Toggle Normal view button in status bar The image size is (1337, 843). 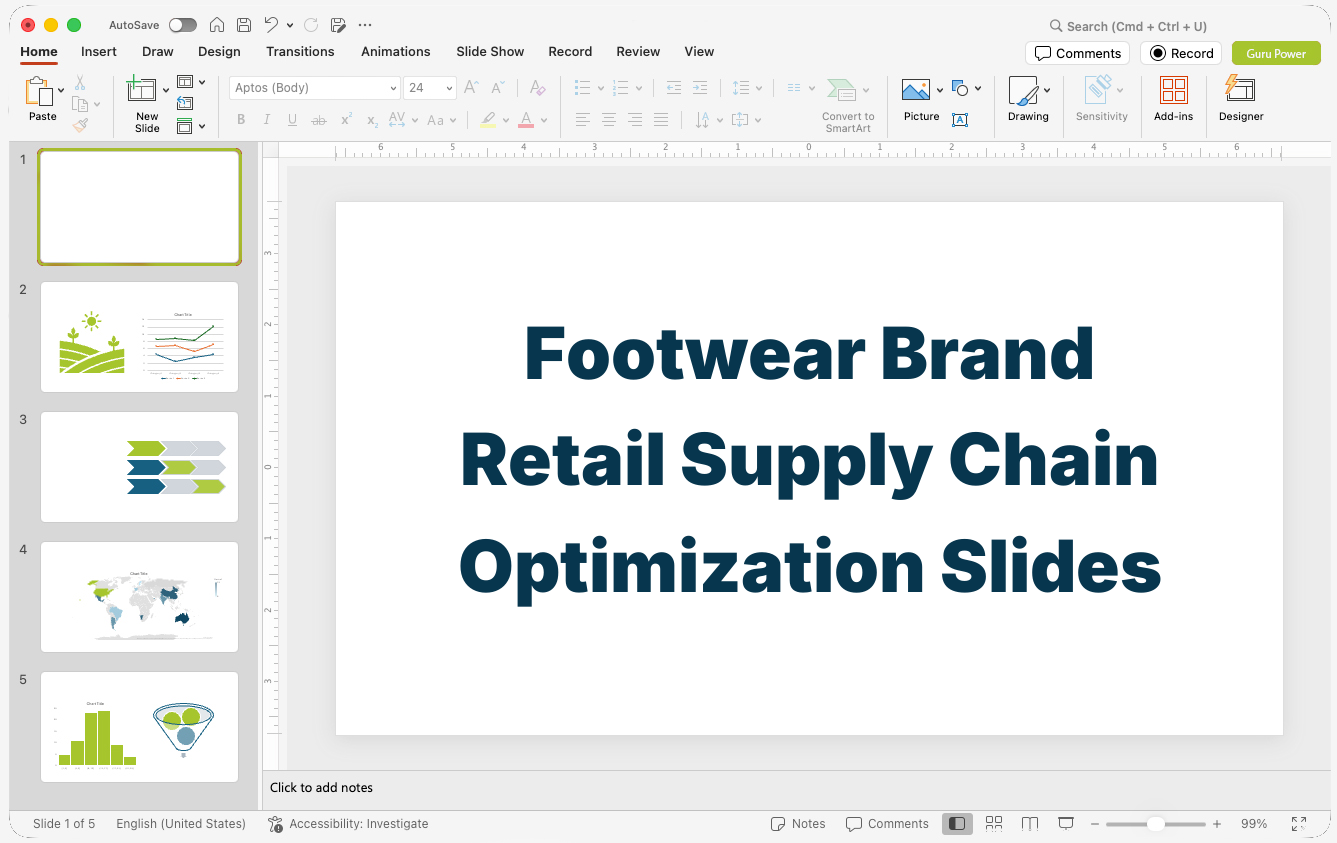[x=957, y=824]
